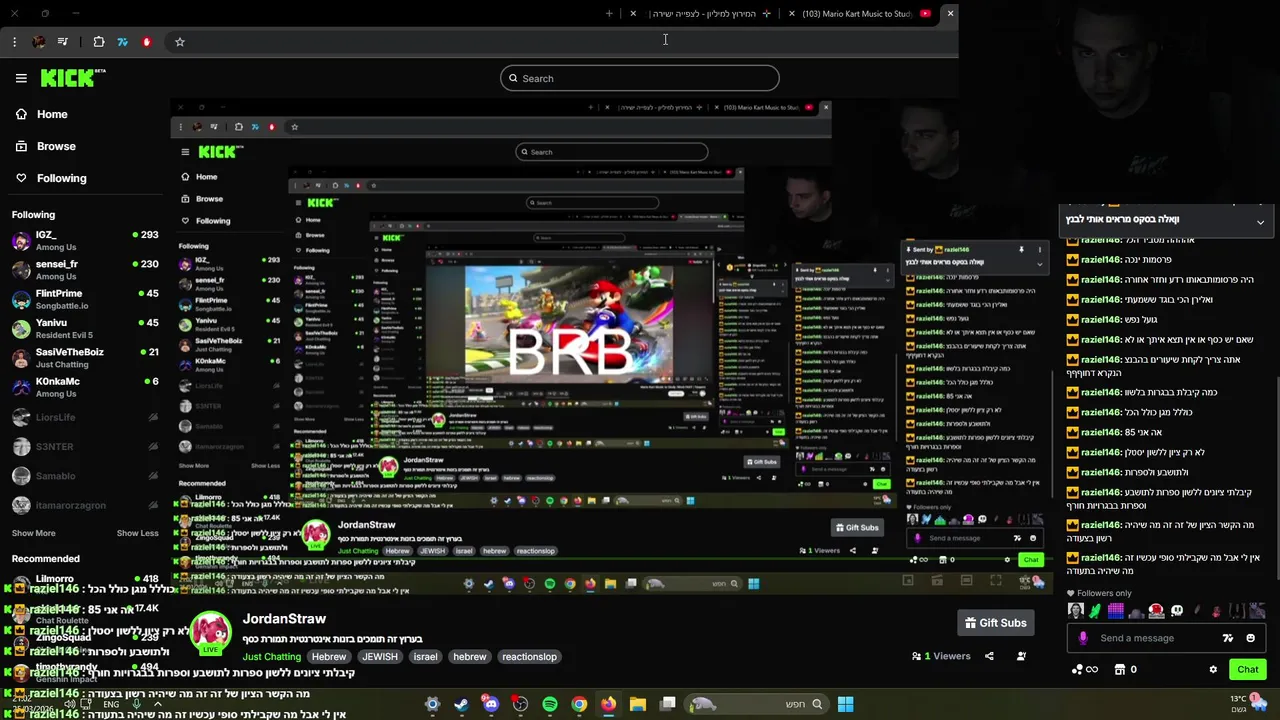Open emoji picker in chat input
The width and height of the screenshot is (1280, 720).
pyautogui.click(x=1250, y=638)
